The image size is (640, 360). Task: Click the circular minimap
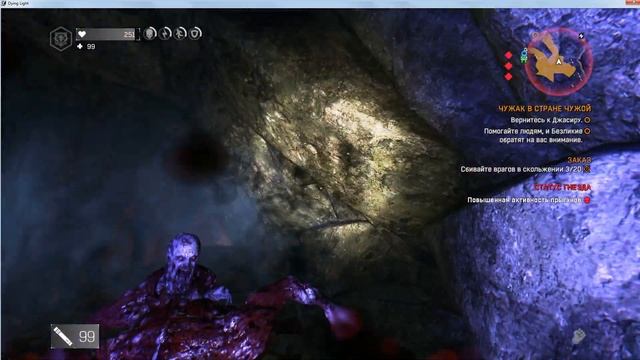coord(558,61)
